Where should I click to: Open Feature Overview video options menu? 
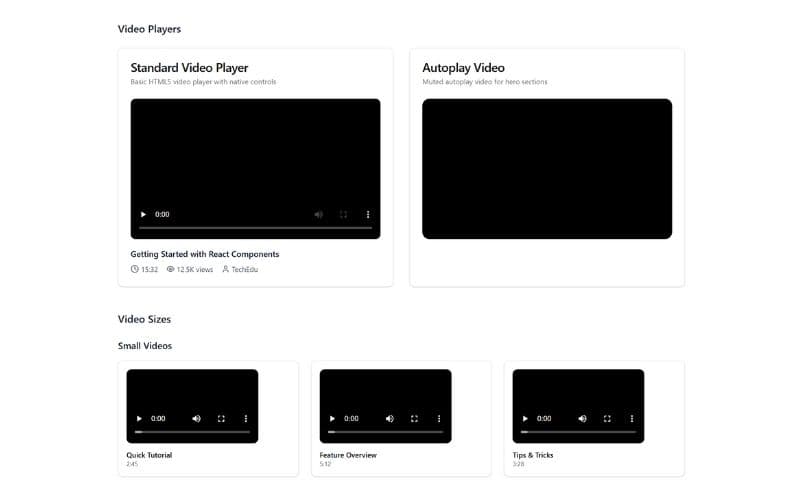(x=439, y=418)
